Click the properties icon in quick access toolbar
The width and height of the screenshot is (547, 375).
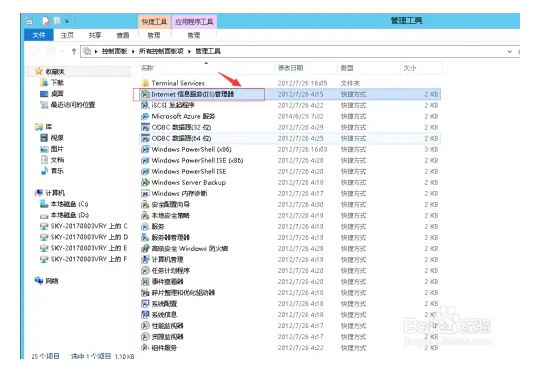tap(46, 21)
